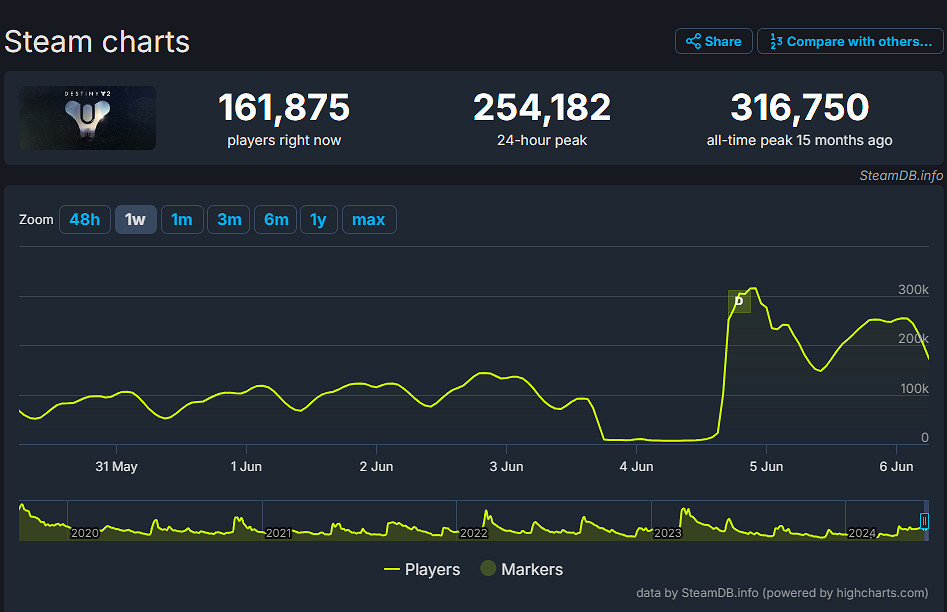Click the navigator range handle
This screenshot has height=612, width=947.
tap(924, 521)
